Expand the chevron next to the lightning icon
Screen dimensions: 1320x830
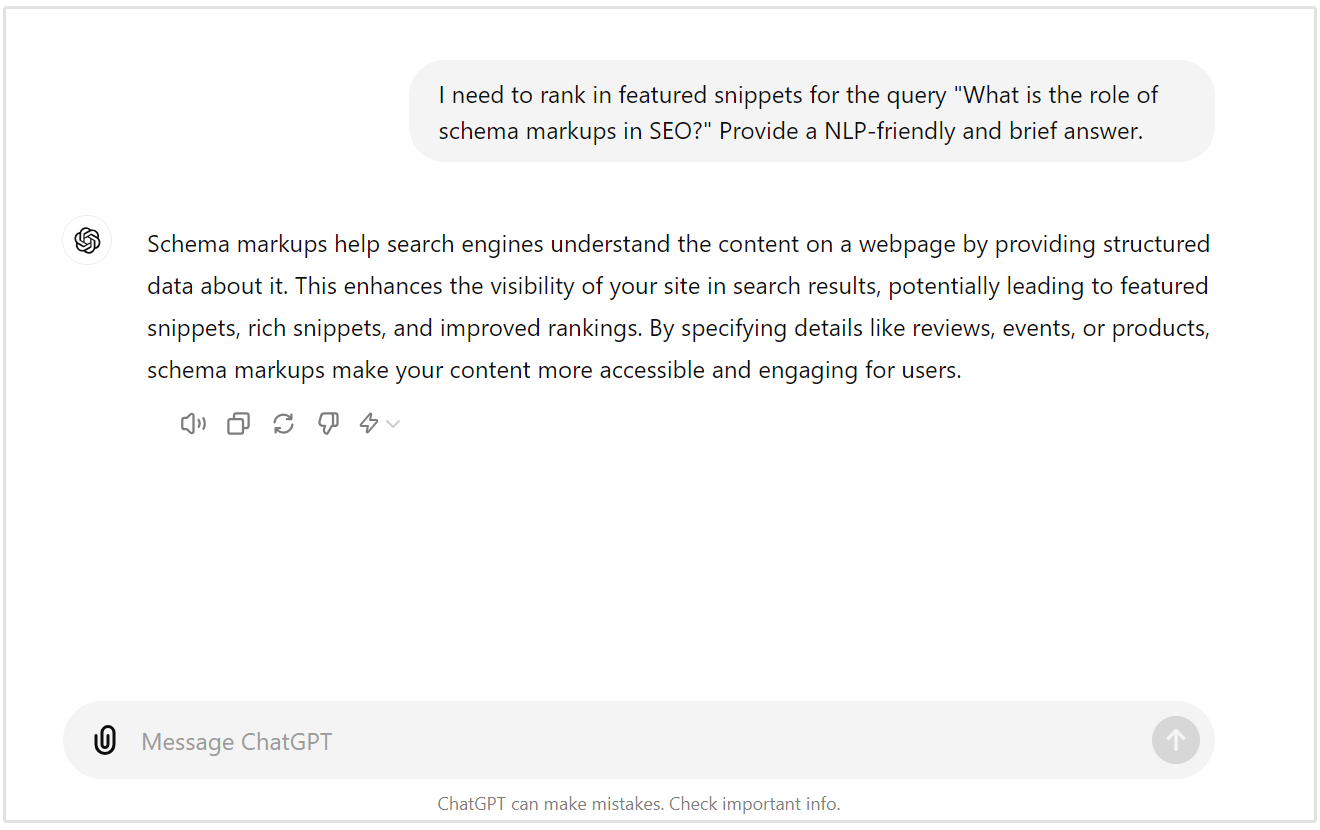pos(392,424)
